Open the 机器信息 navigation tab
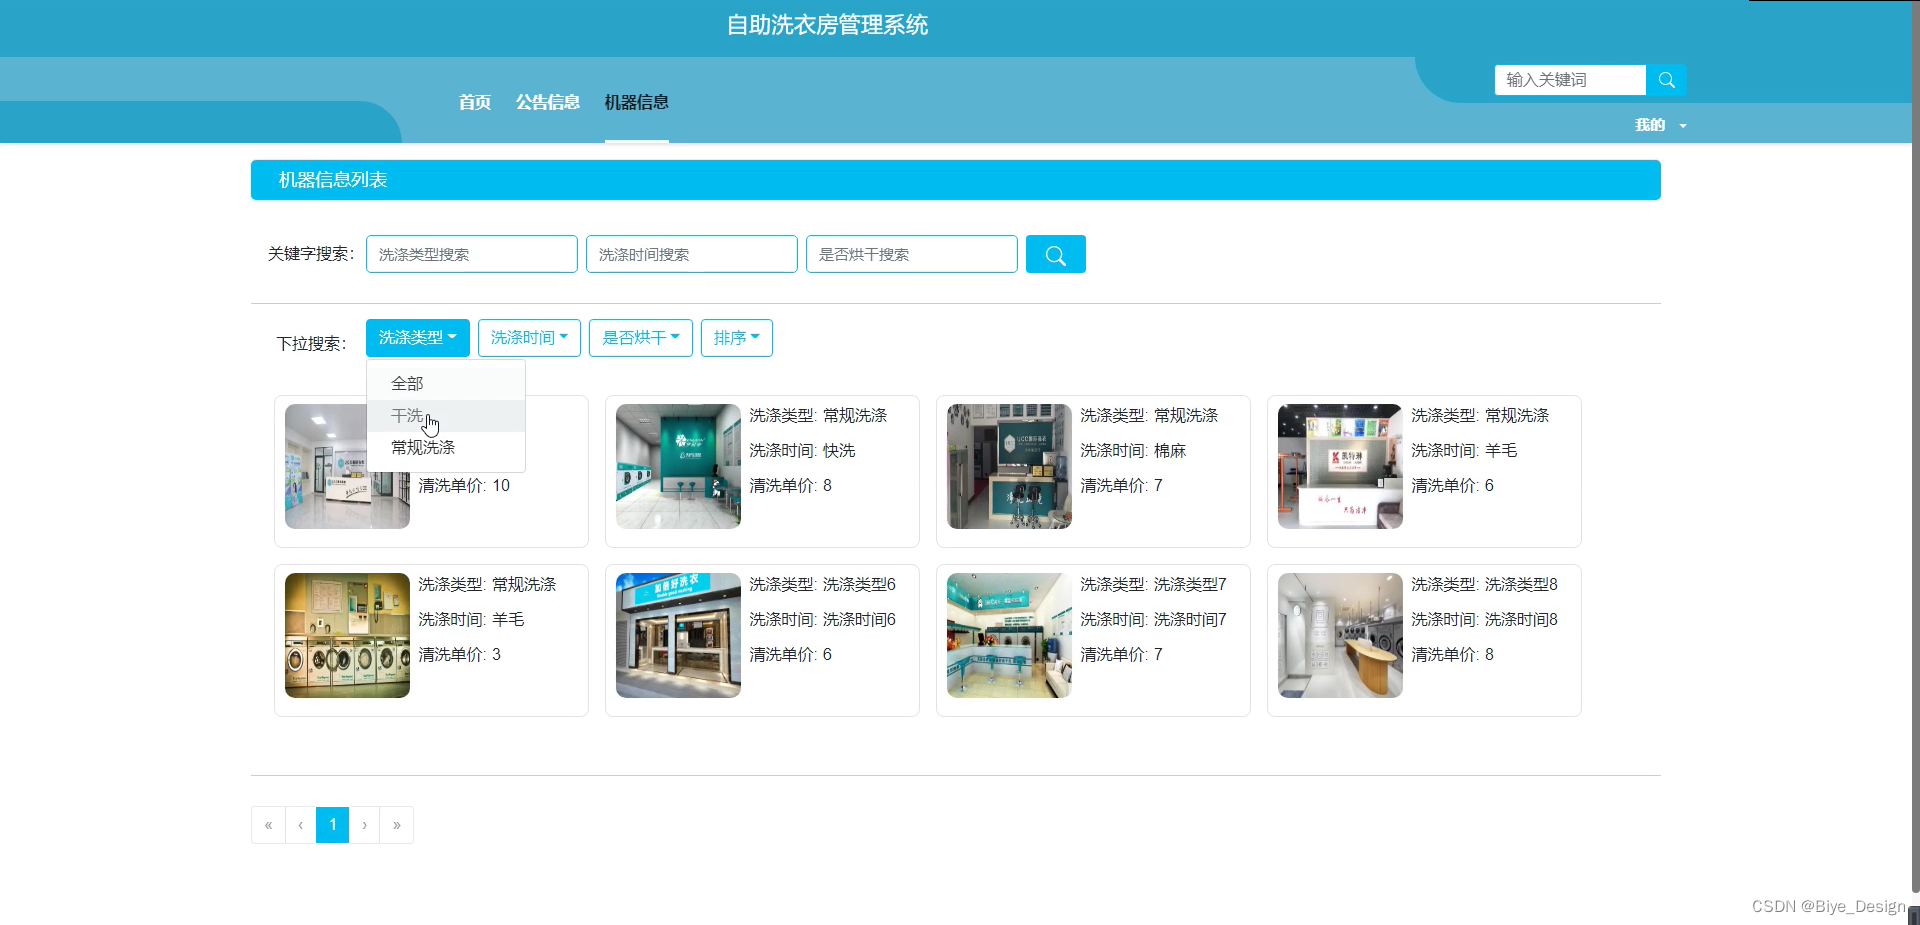 [637, 102]
